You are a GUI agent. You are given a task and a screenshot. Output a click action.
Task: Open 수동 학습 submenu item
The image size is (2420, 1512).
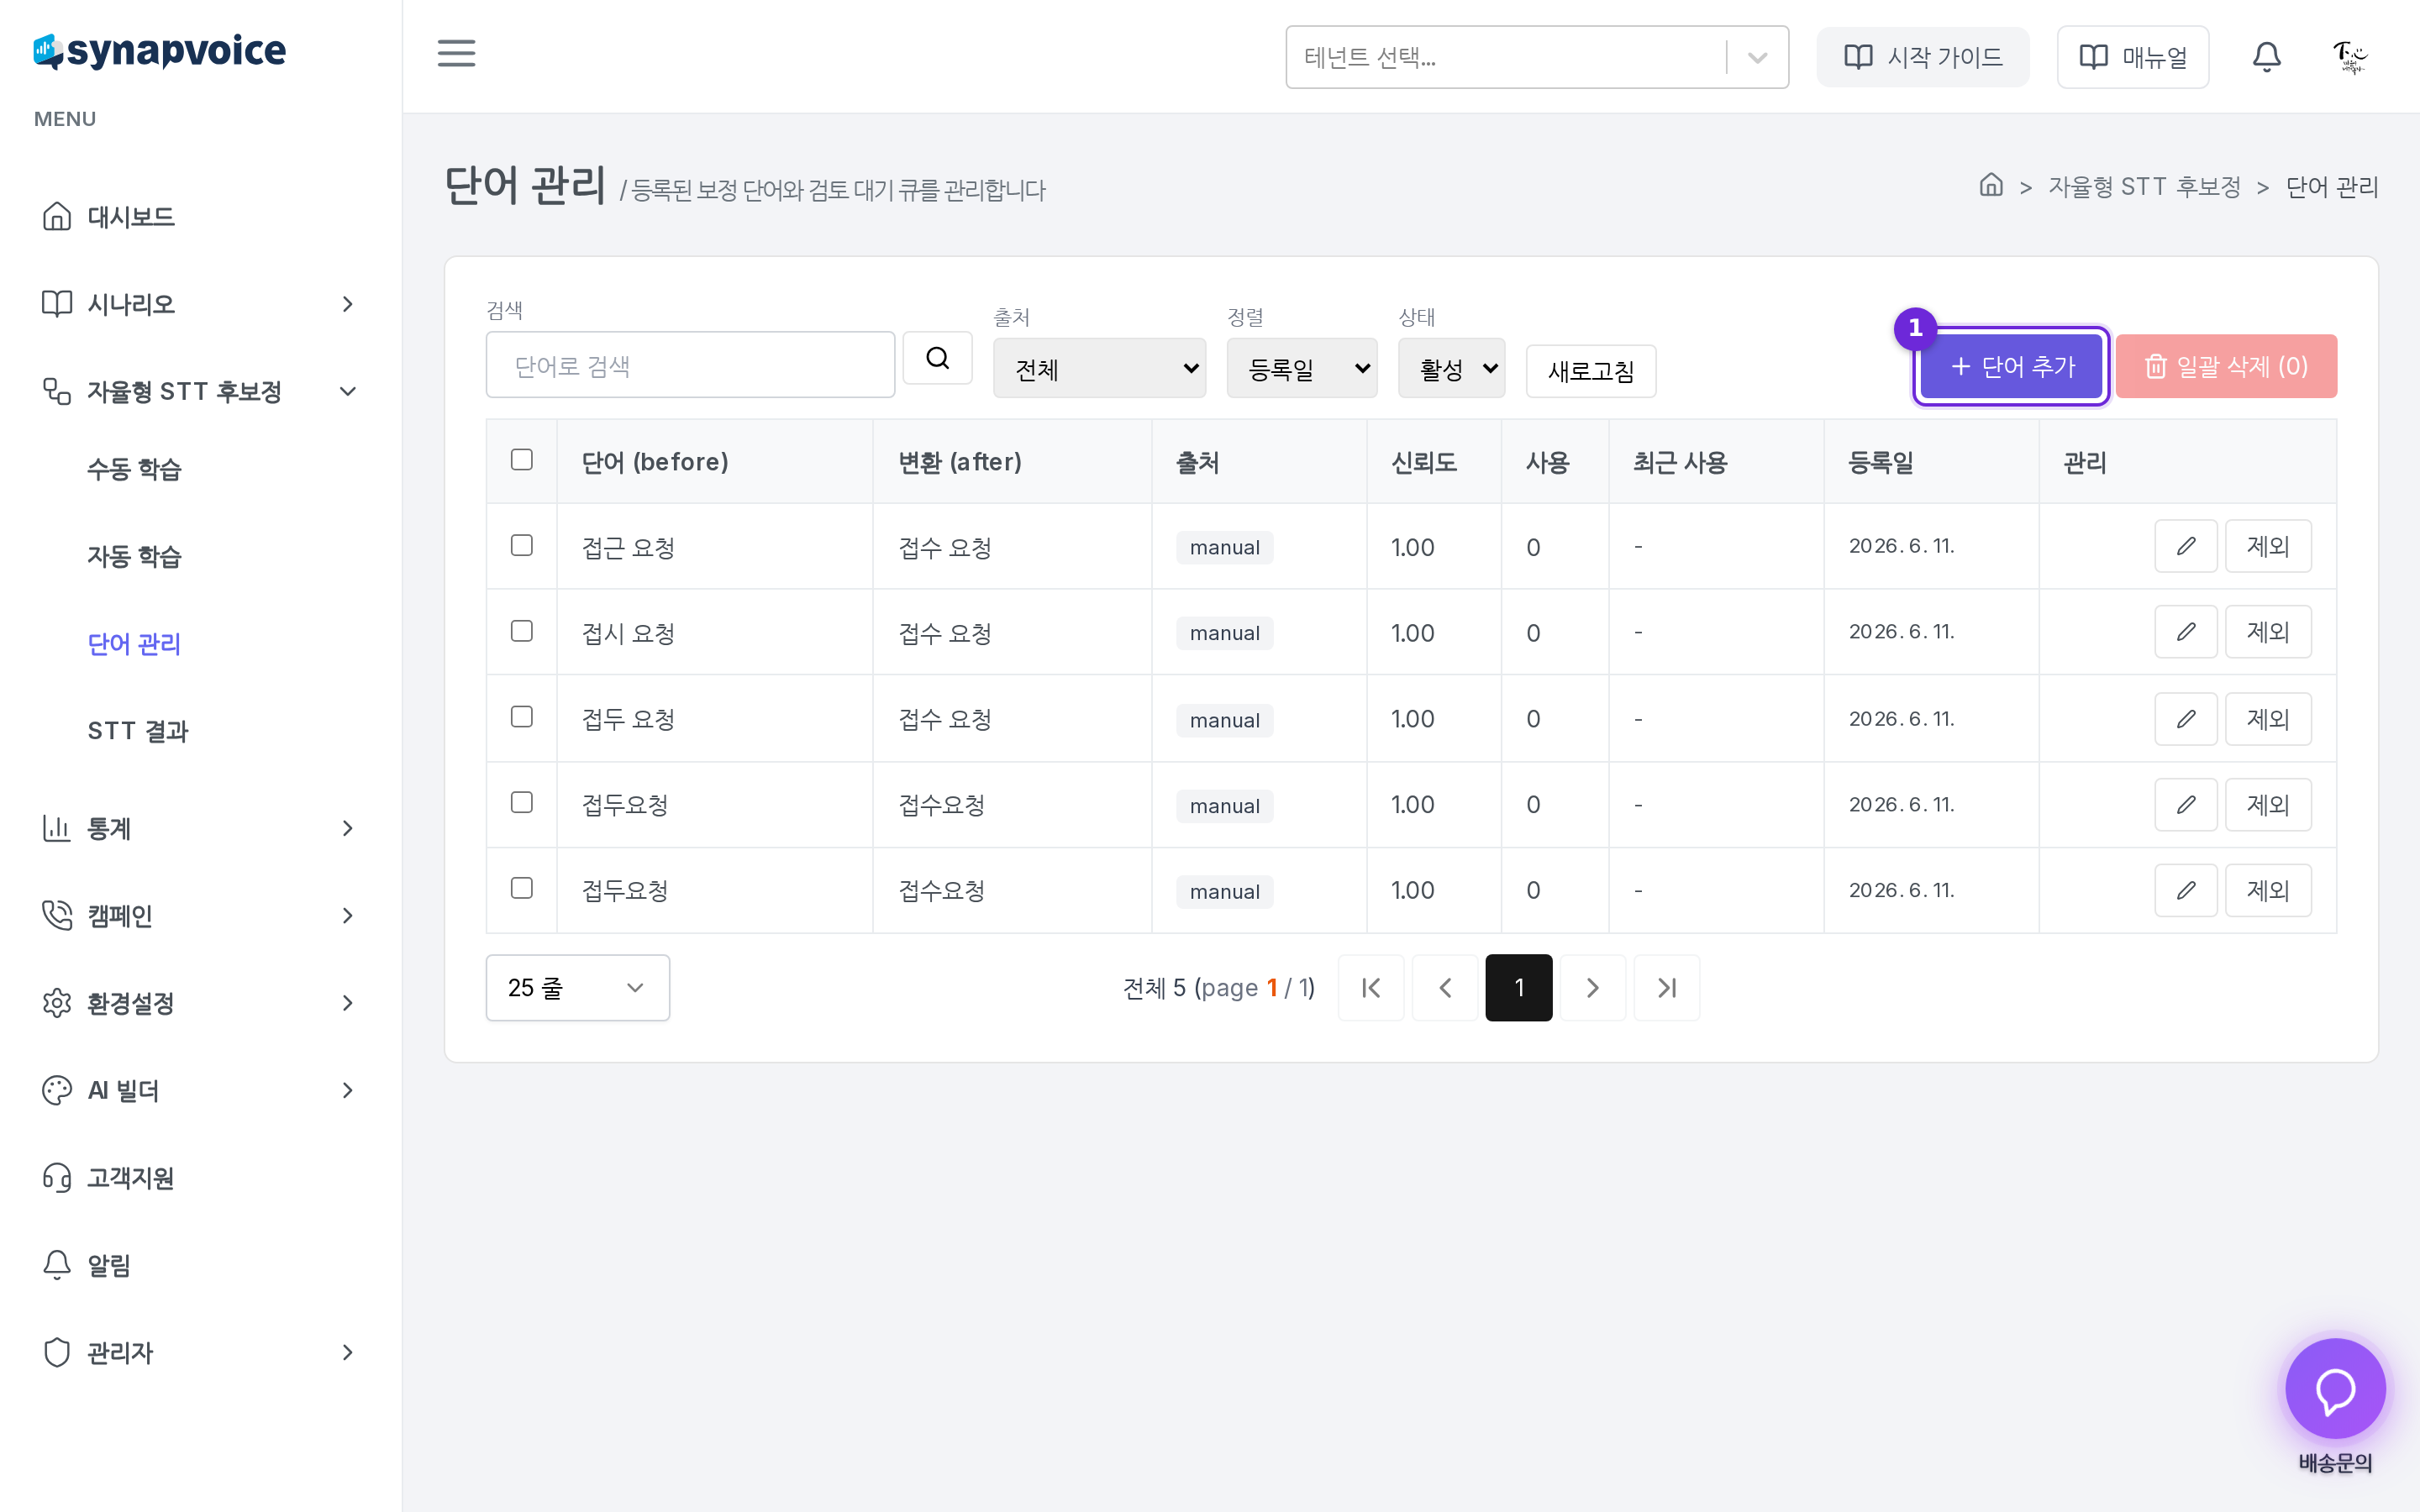(x=134, y=470)
